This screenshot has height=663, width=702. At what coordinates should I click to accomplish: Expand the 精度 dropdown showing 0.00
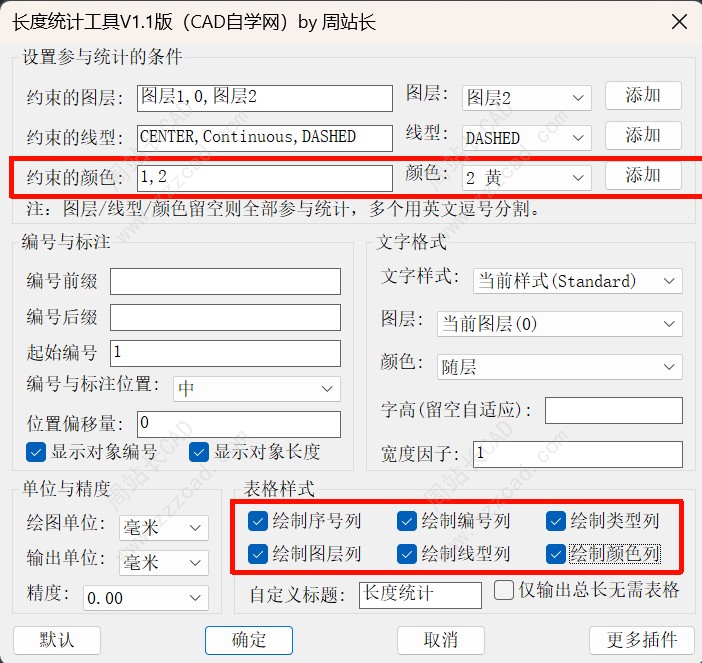(x=145, y=598)
